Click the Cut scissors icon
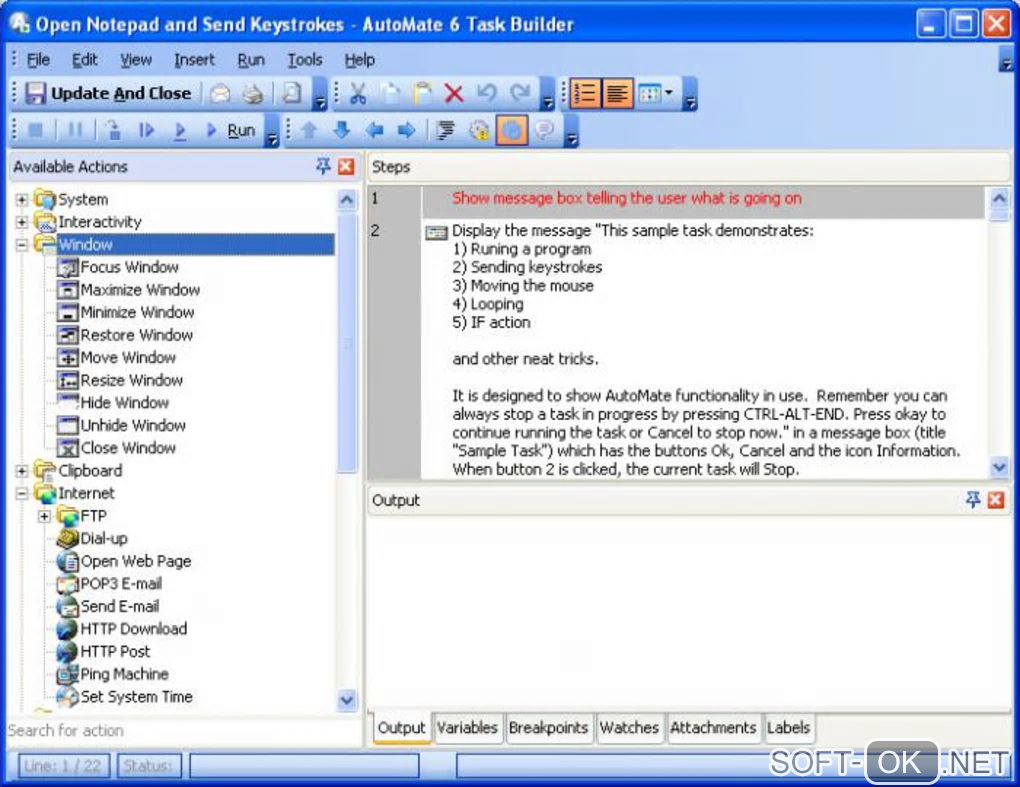Image resolution: width=1020 pixels, height=787 pixels. (x=357, y=94)
